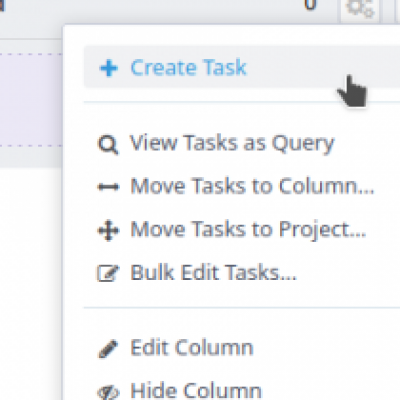Image resolution: width=400 pixels, height=400 pixels.
Task: Select the Create Task menu entry
Action: click(x=188, y=68)
